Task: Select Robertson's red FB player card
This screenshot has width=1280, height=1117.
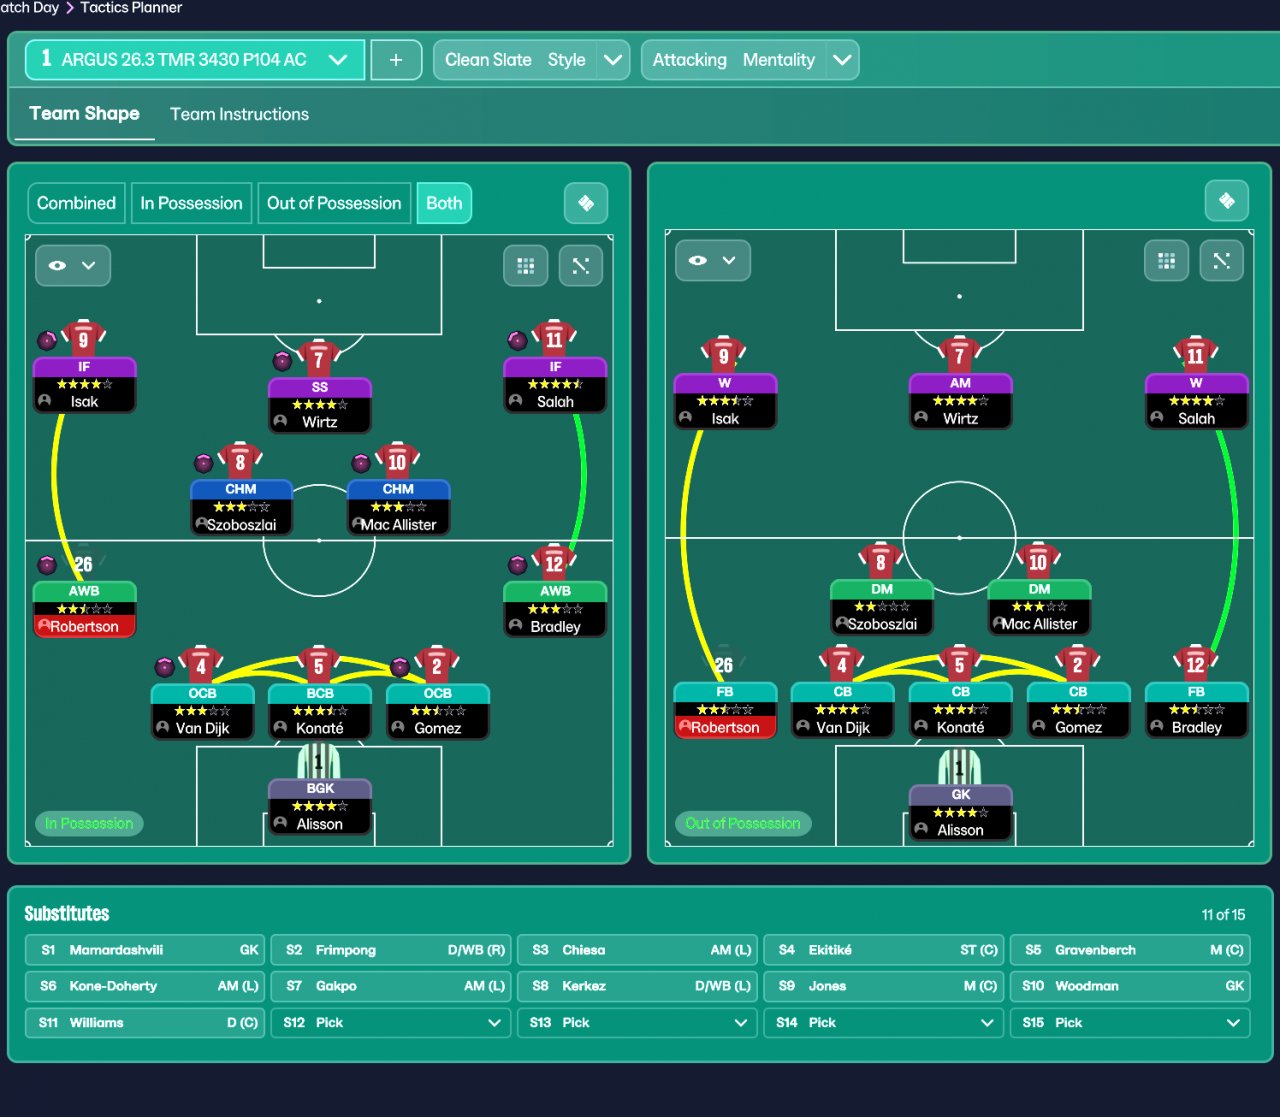Action: pos(725,710)
